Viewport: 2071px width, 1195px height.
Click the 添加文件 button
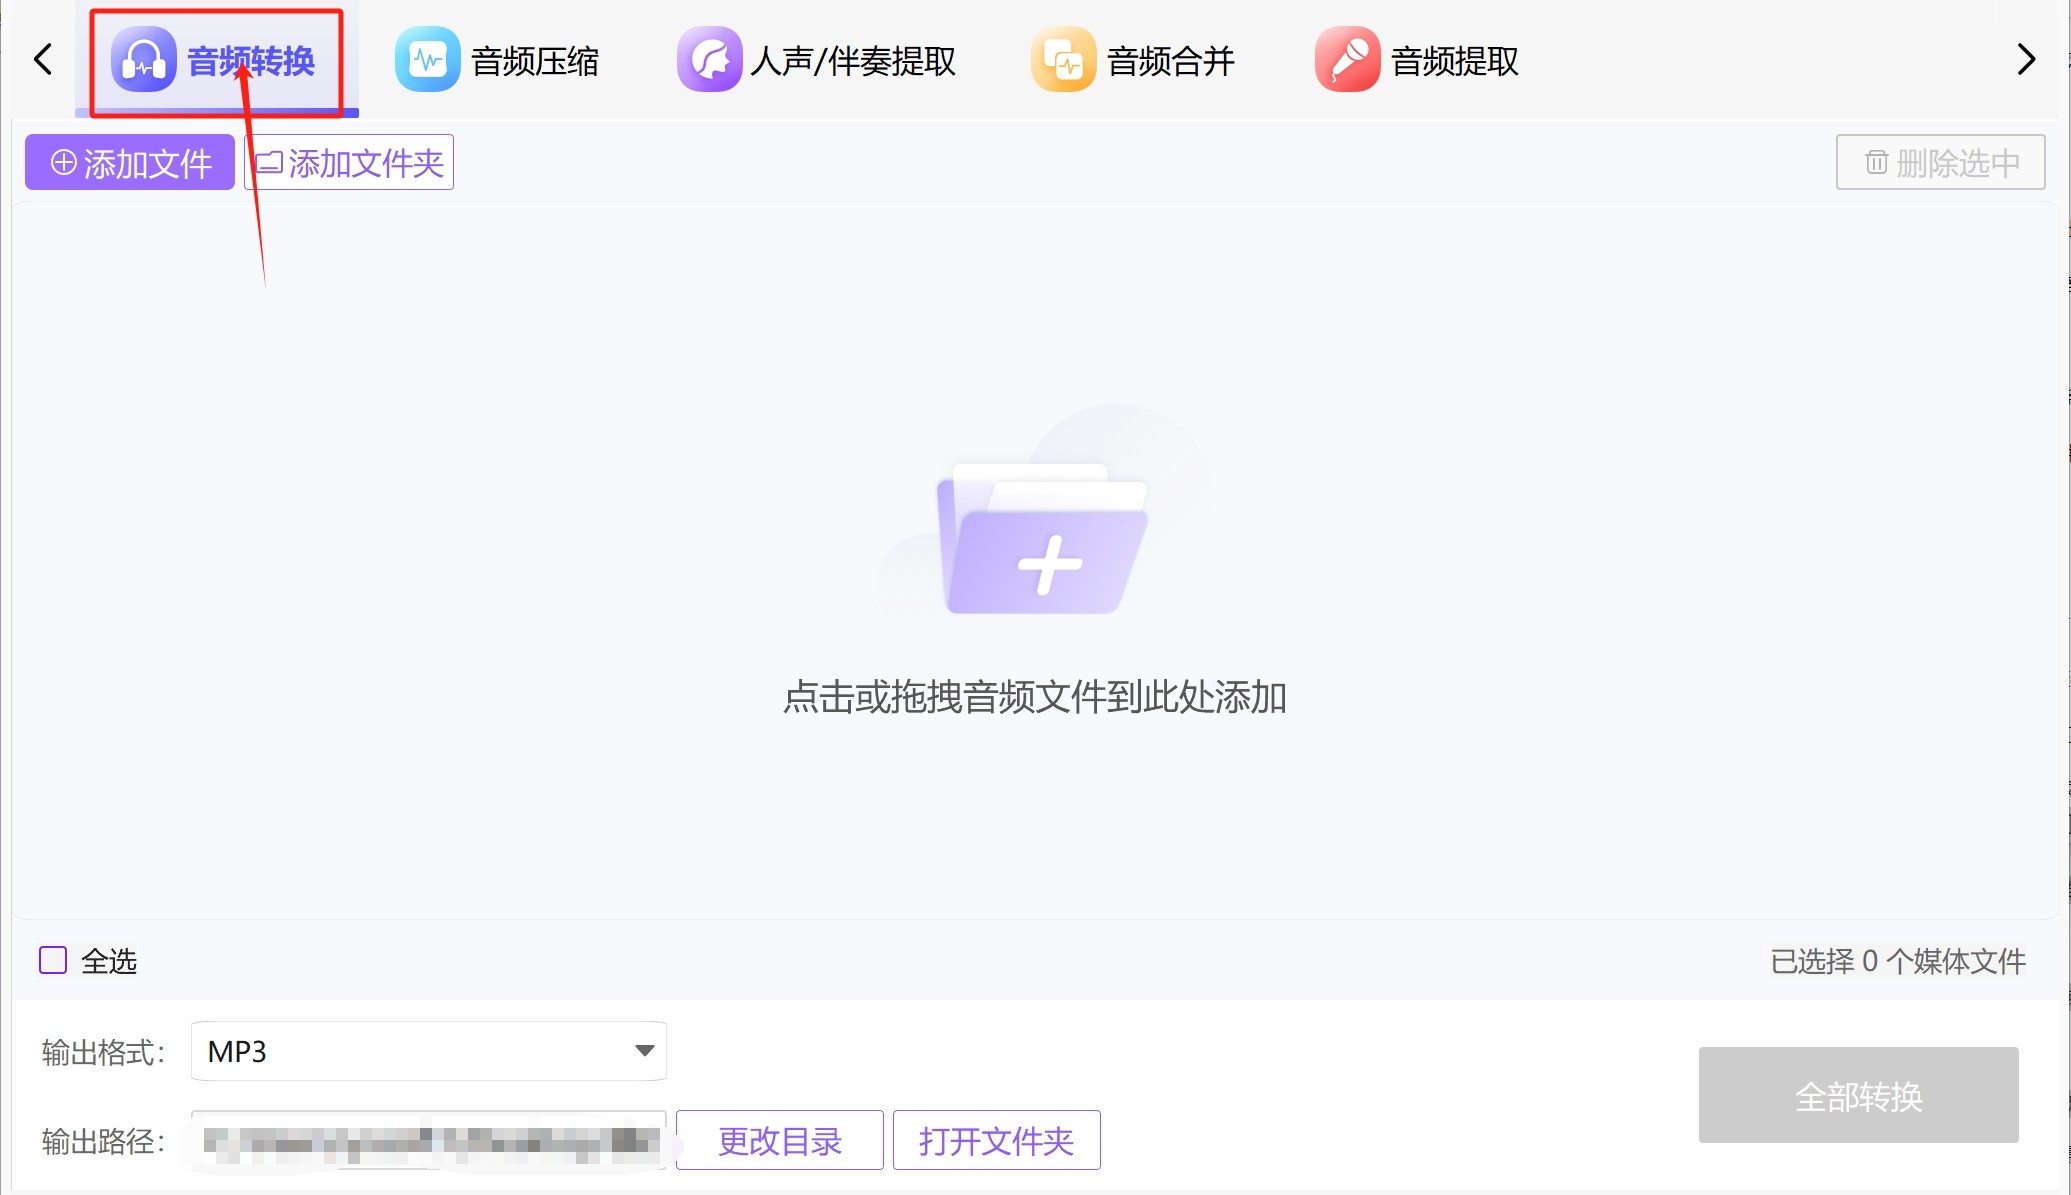click(130, 162)
